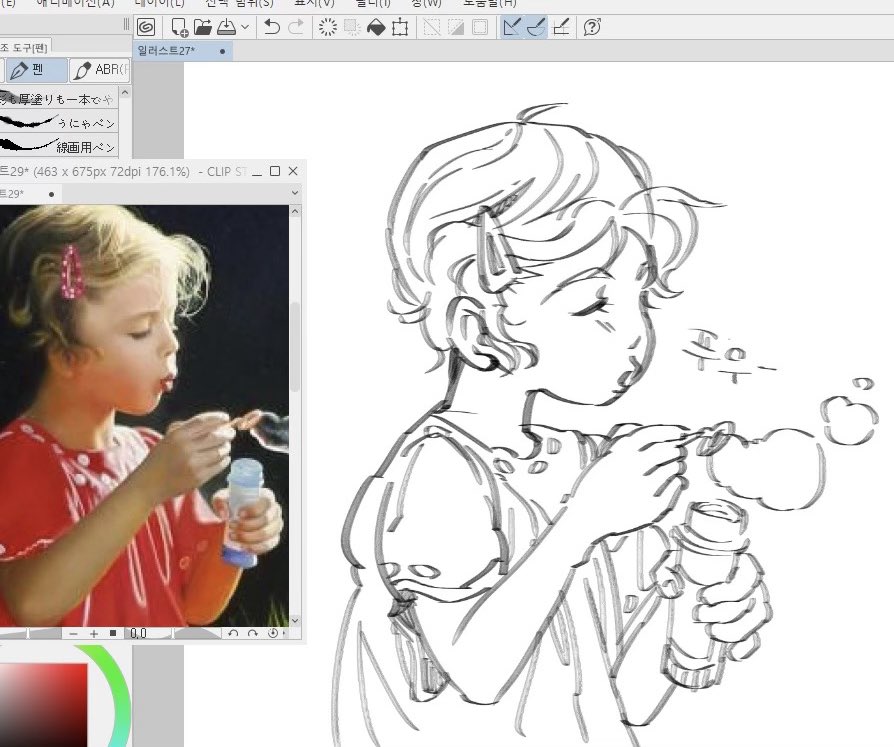
Task: Select the 펜 (Pen) sub tool group
Action: [x=35, y=70]
